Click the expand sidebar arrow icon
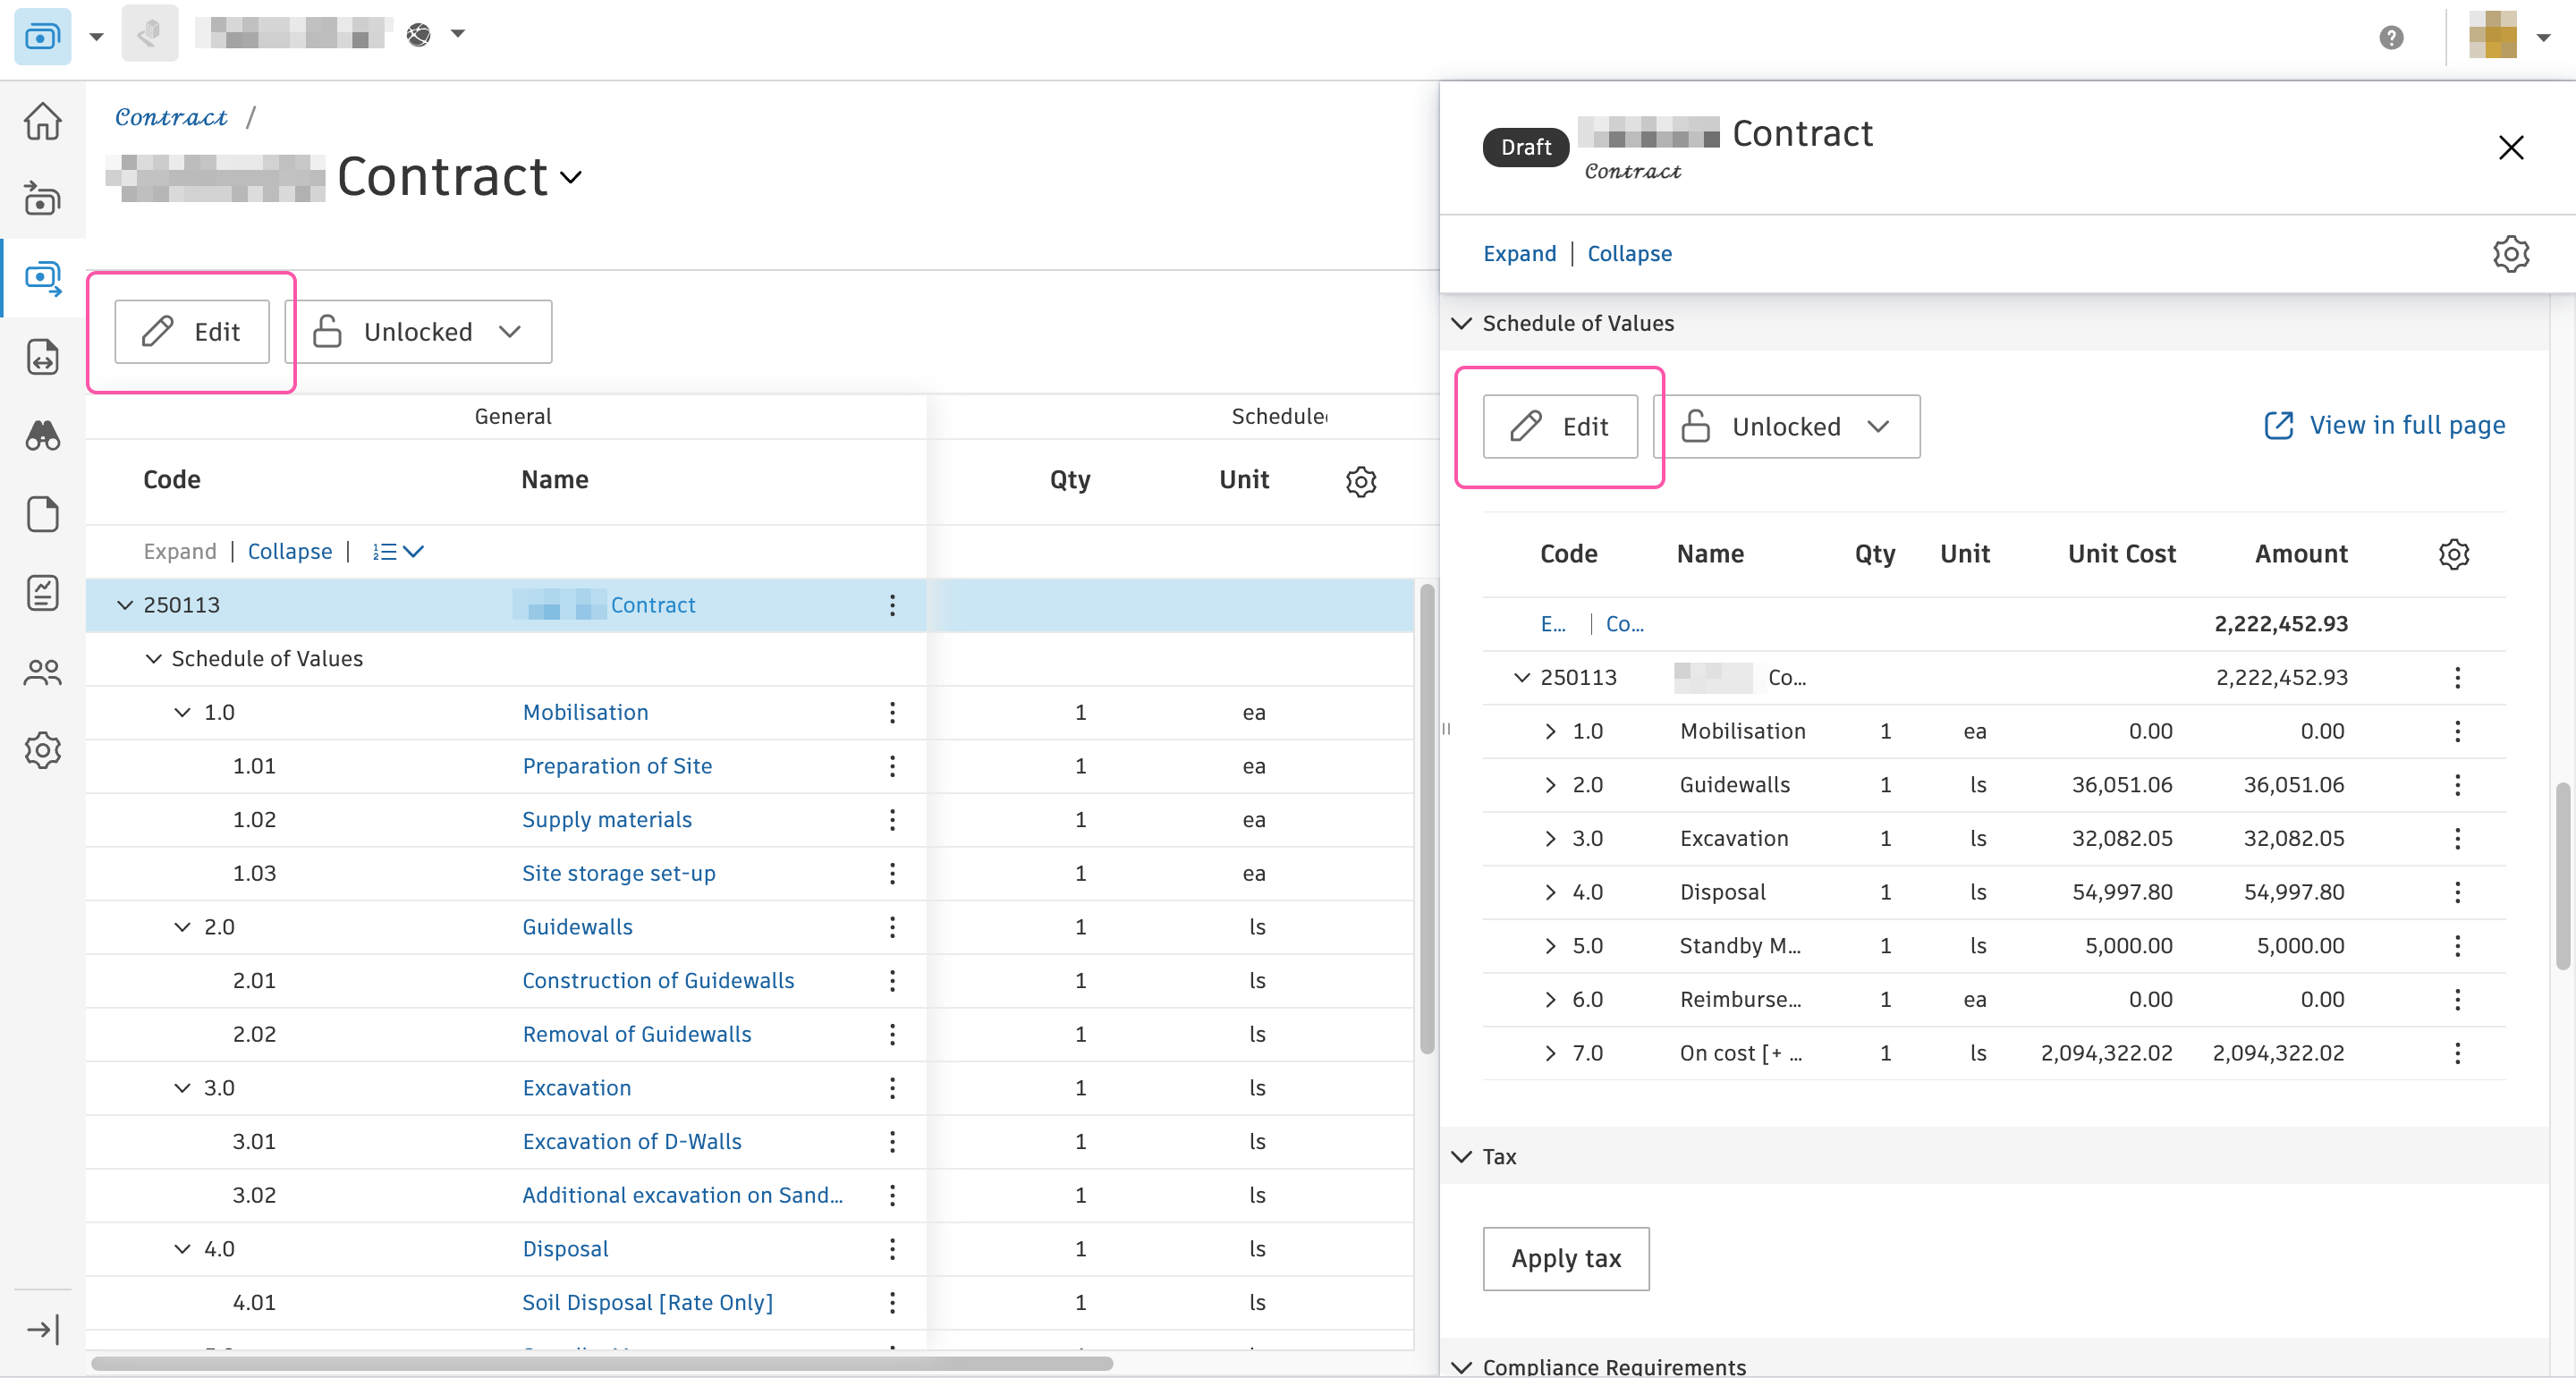Viewport: 2576px width, 1378px height. 42,1329
